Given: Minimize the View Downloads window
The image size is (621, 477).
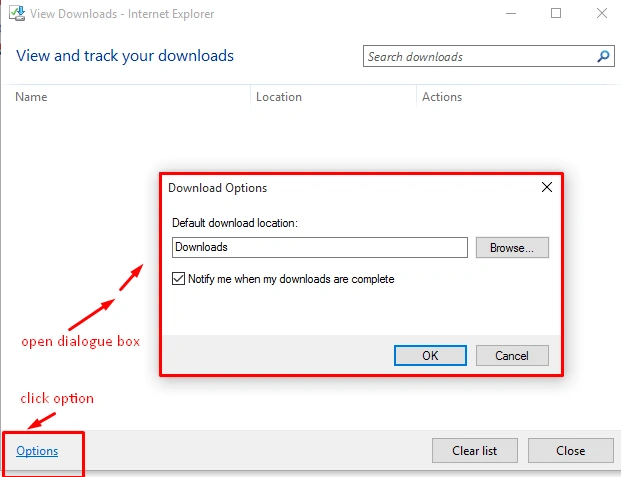Looking at the screenshot, I should 511,13.
